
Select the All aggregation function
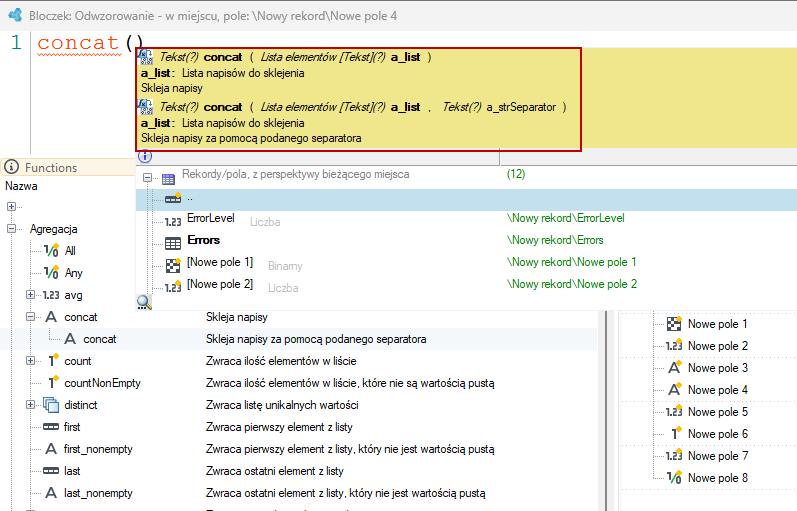pos(70,251)
